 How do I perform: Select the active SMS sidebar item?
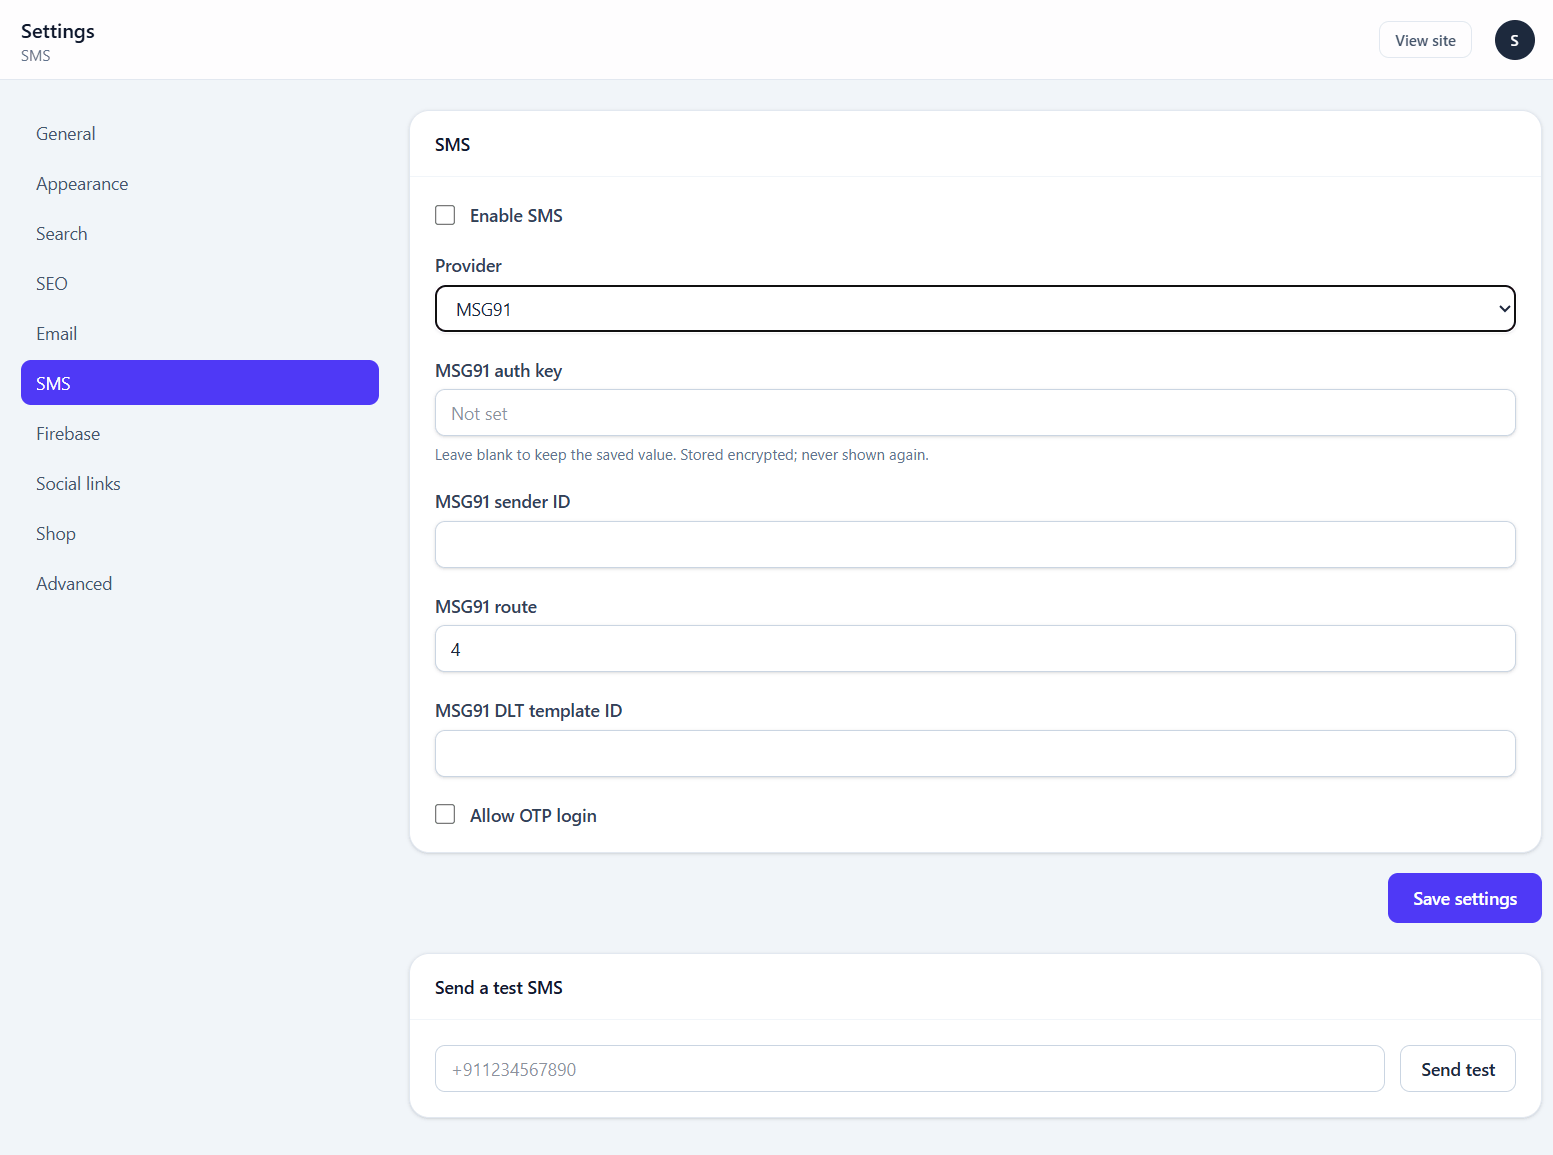[200, 383]
